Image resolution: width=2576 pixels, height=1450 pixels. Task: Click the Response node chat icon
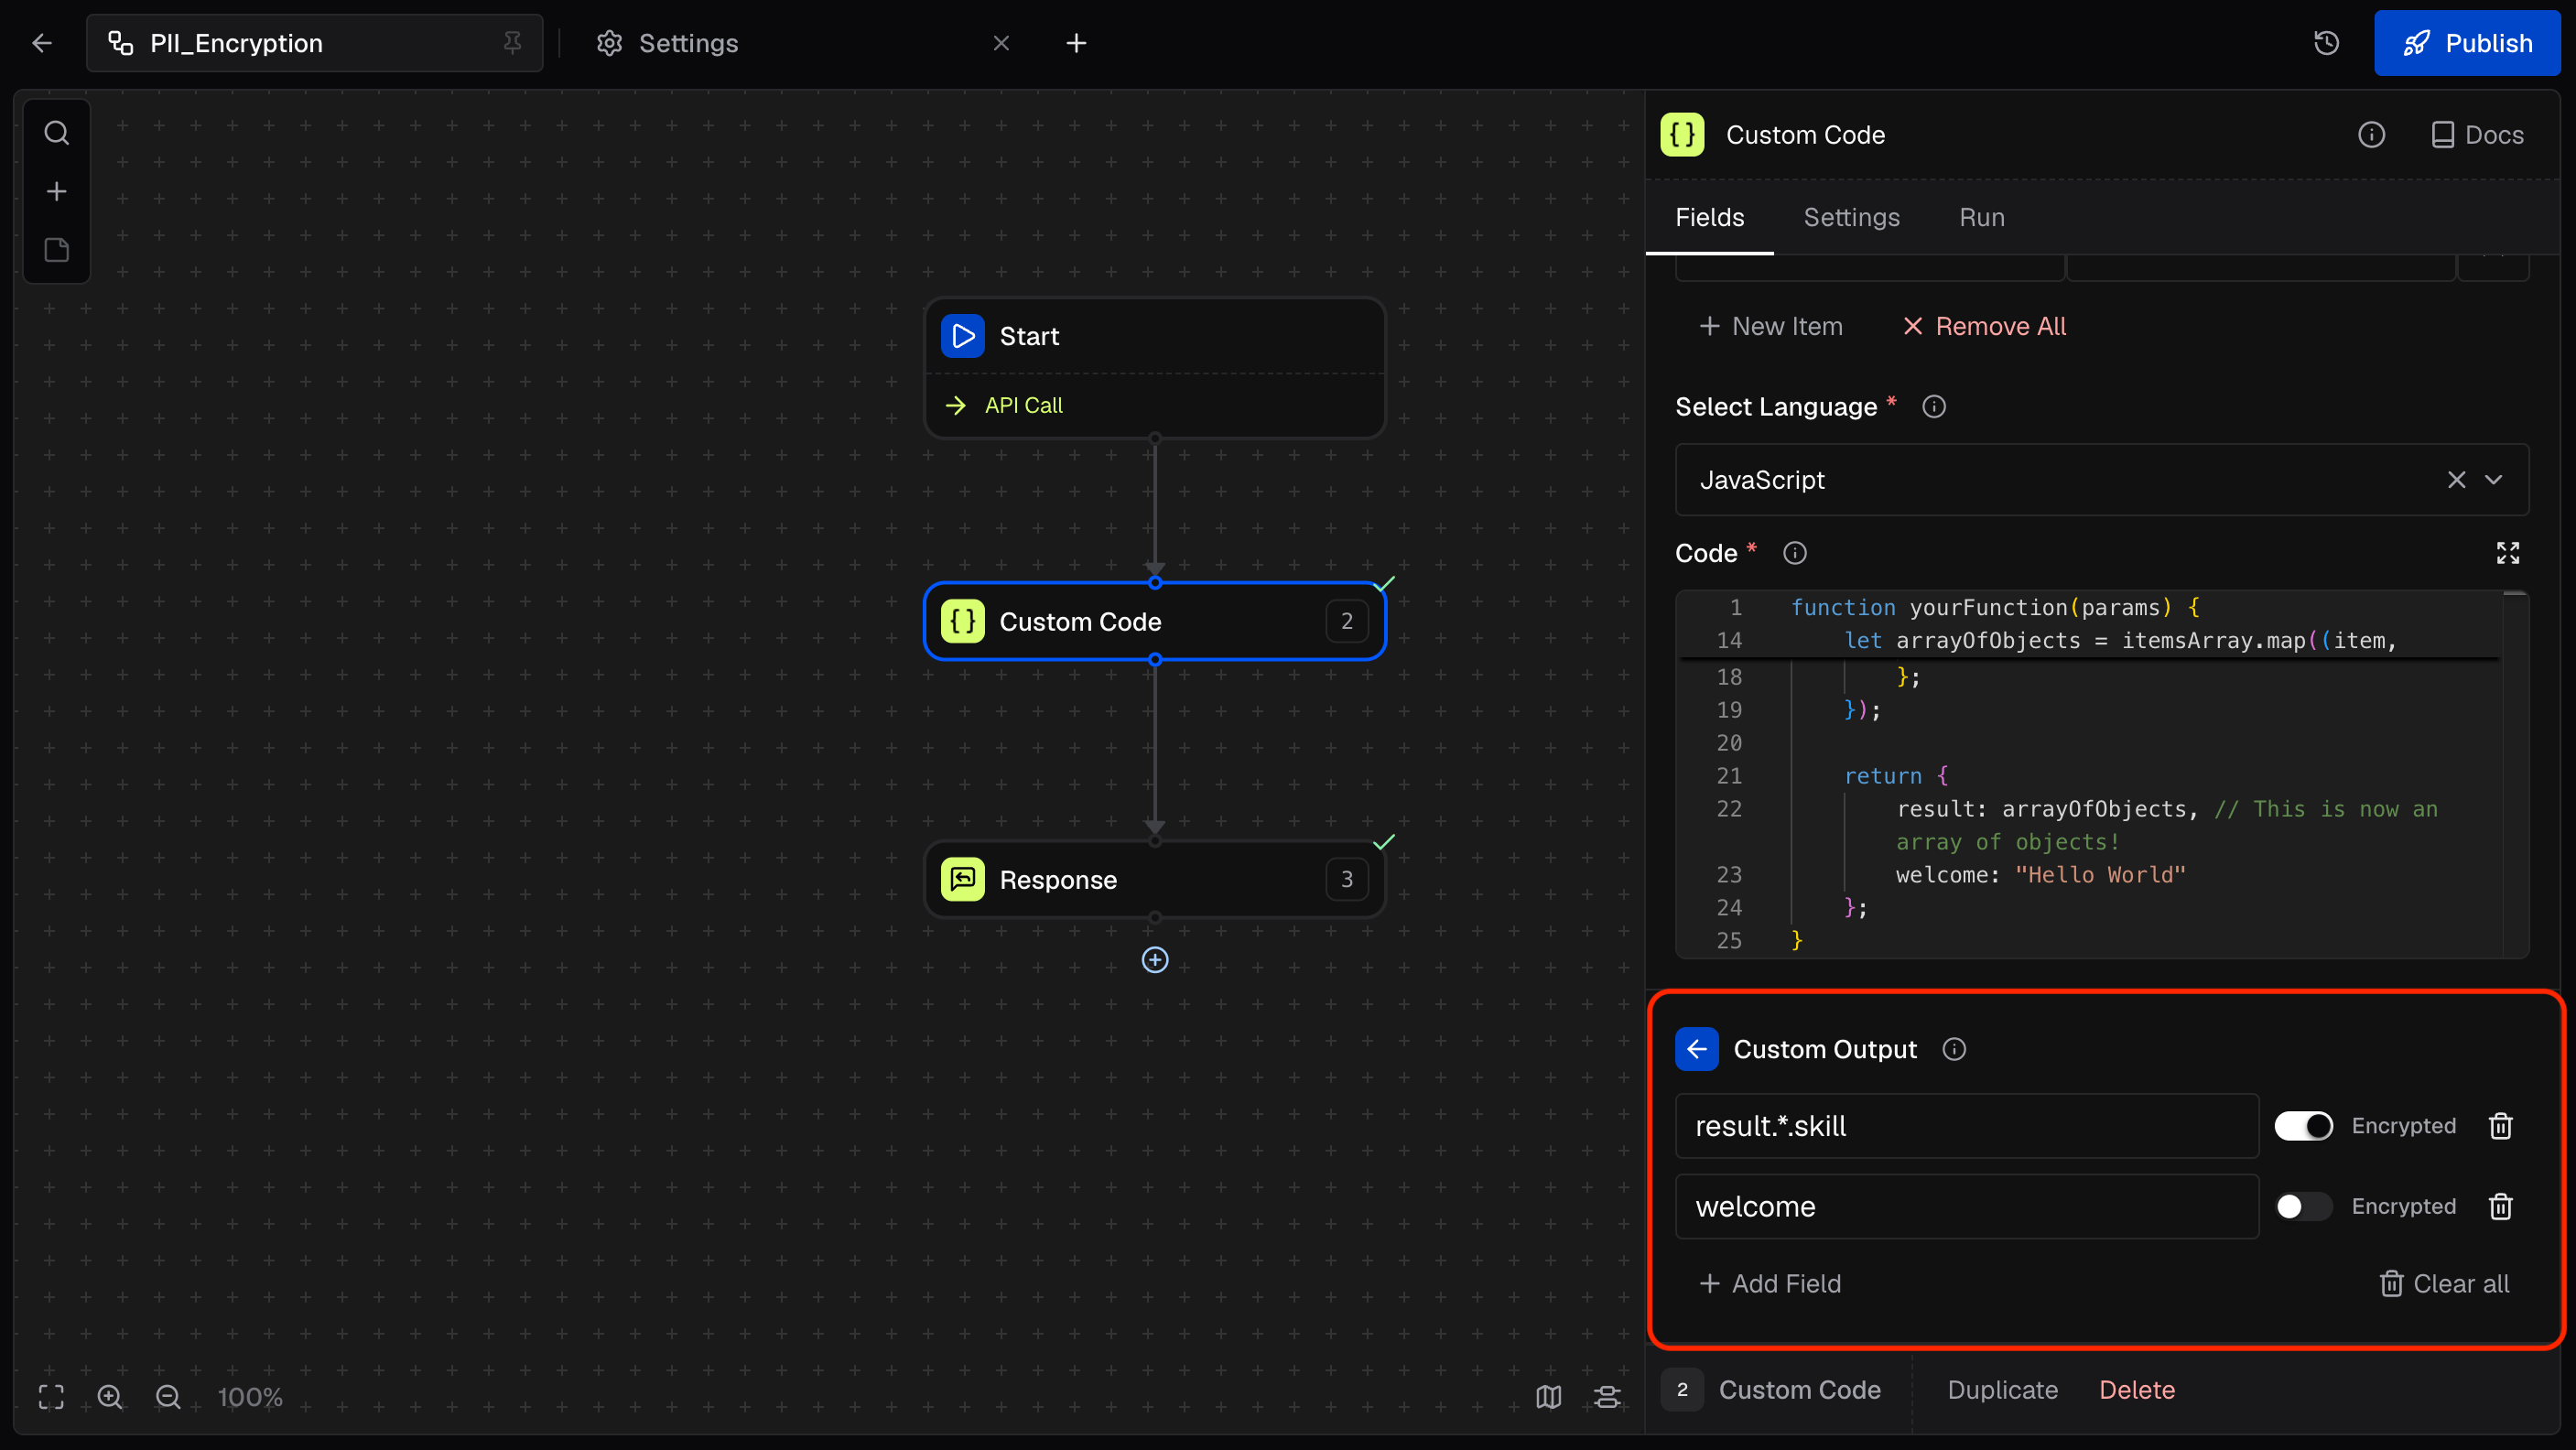[x=963, y=879]
